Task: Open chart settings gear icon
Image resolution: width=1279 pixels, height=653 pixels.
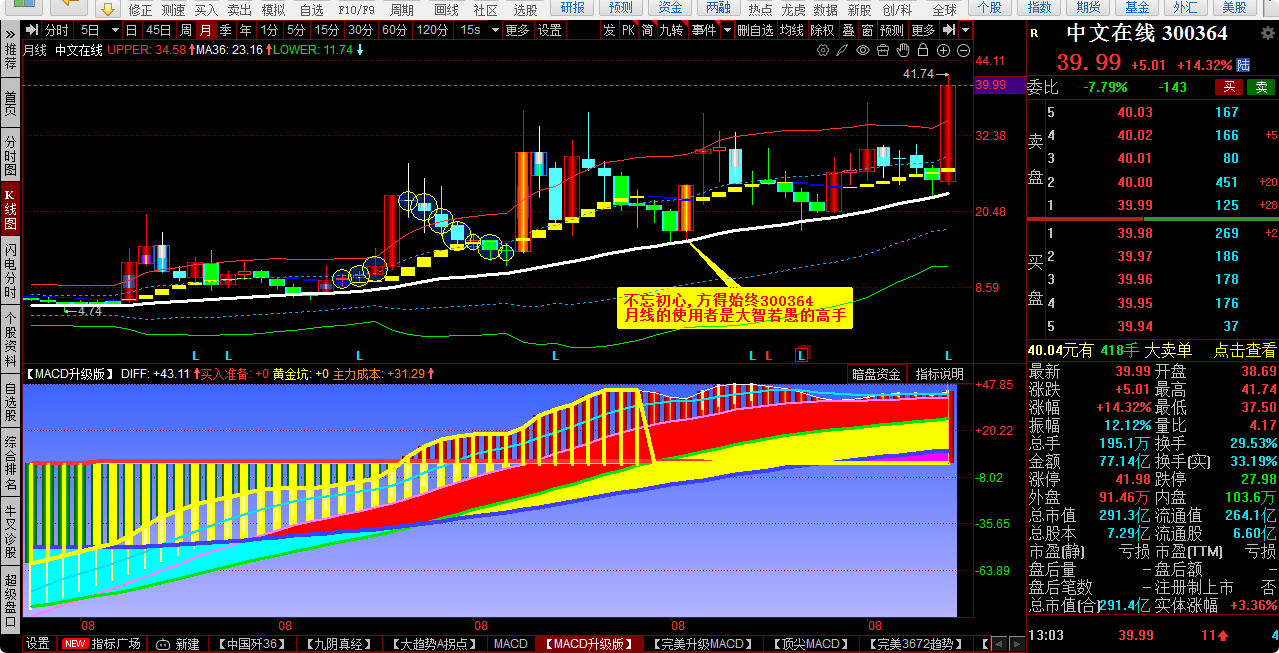Action: click(x=823, y=50)
